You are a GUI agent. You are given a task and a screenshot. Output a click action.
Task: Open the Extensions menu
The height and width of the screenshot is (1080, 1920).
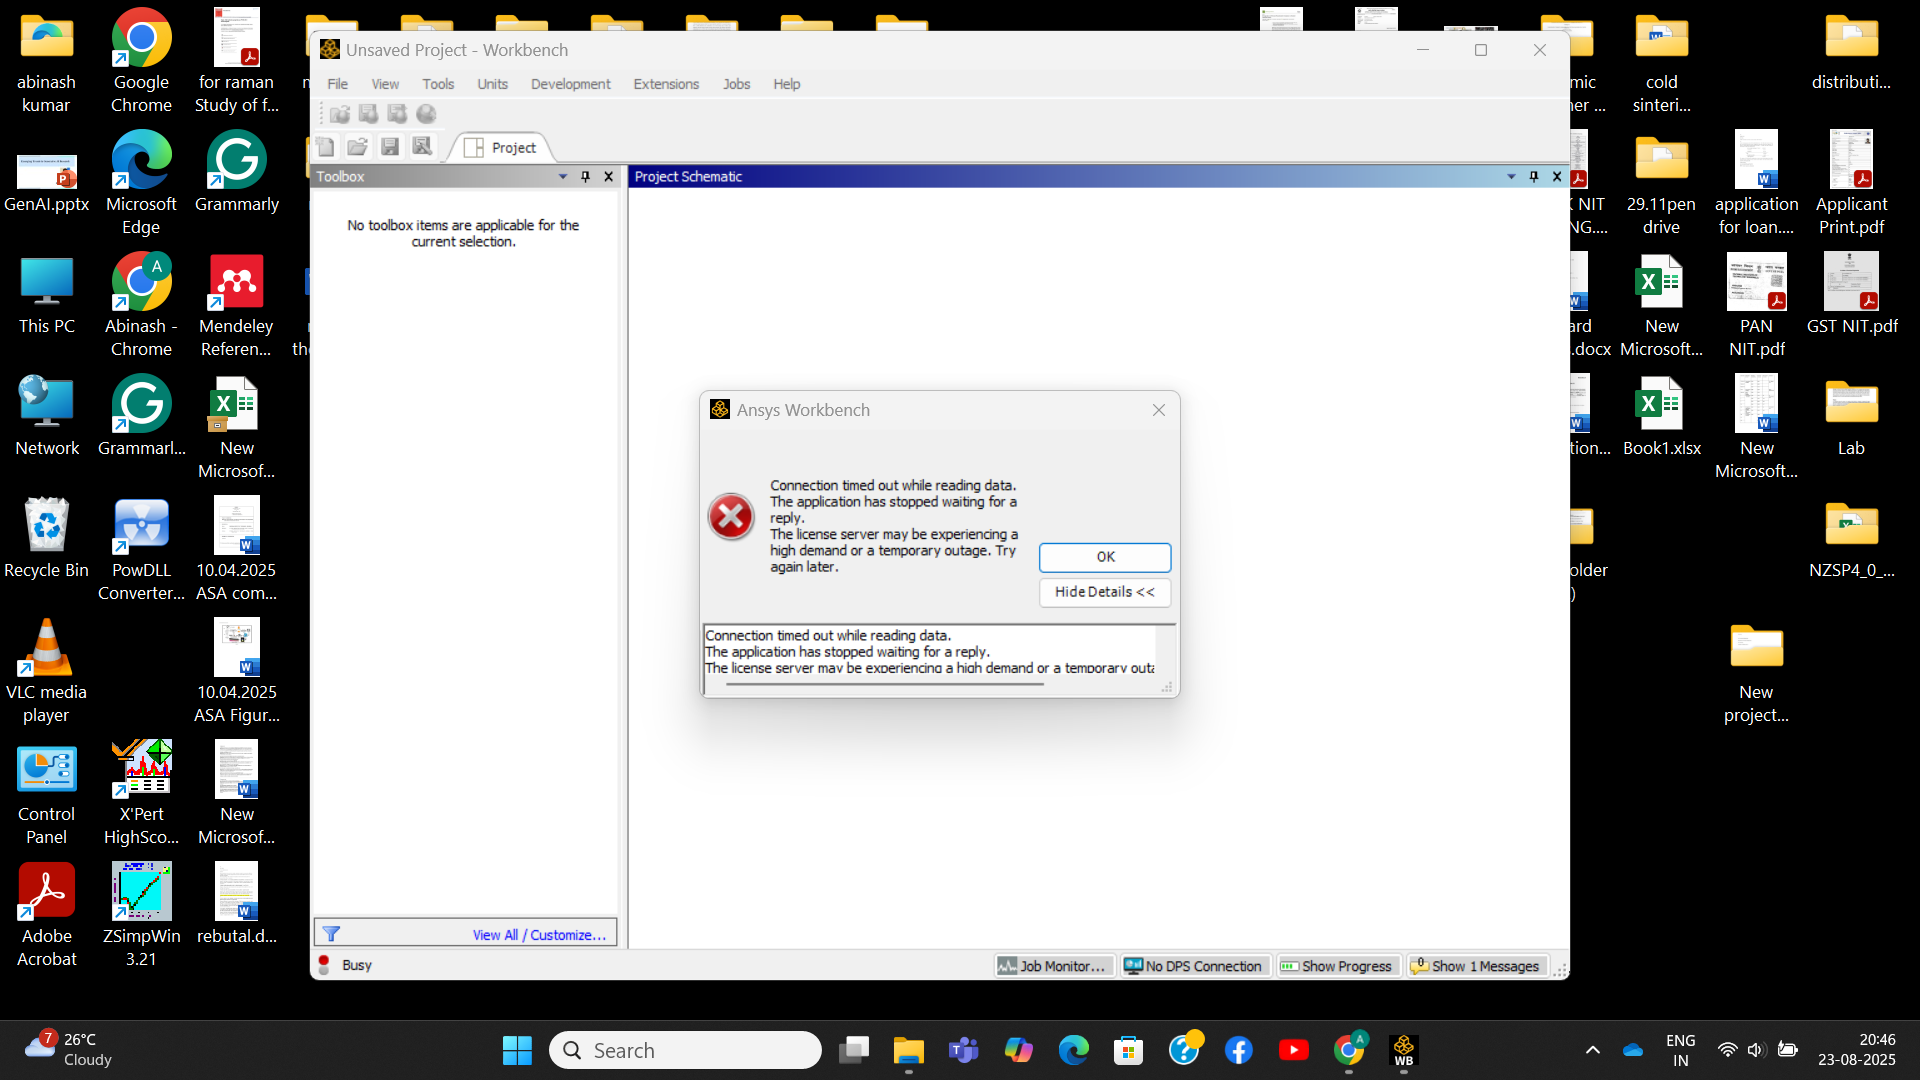[666, 84]
